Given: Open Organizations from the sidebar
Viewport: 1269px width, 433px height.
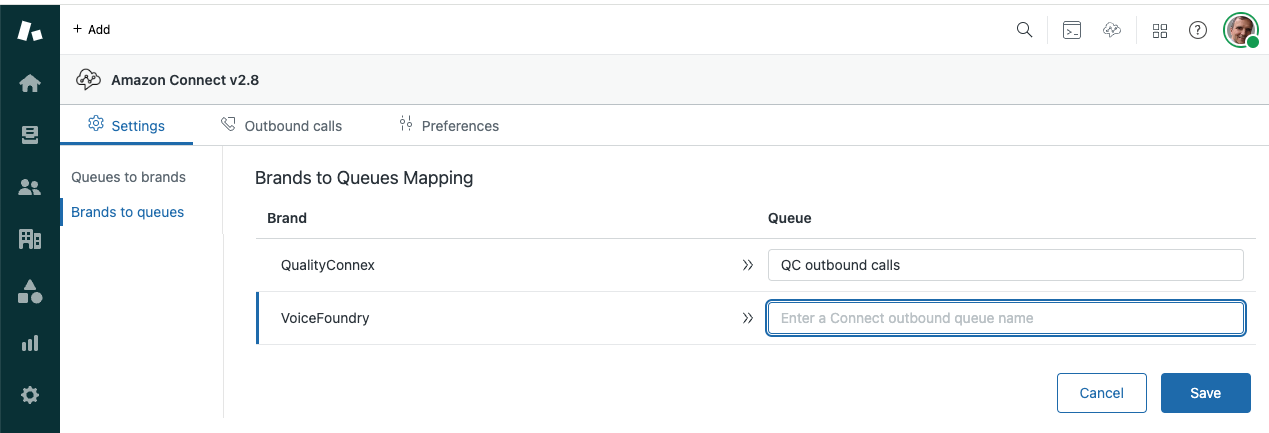Looking at the screenshot, I should [x=30, y=239].
